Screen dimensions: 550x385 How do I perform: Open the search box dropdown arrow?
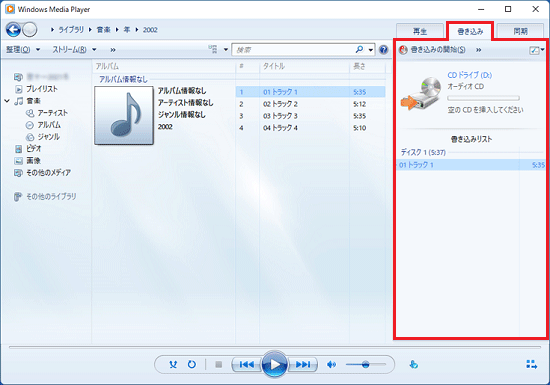370,50
